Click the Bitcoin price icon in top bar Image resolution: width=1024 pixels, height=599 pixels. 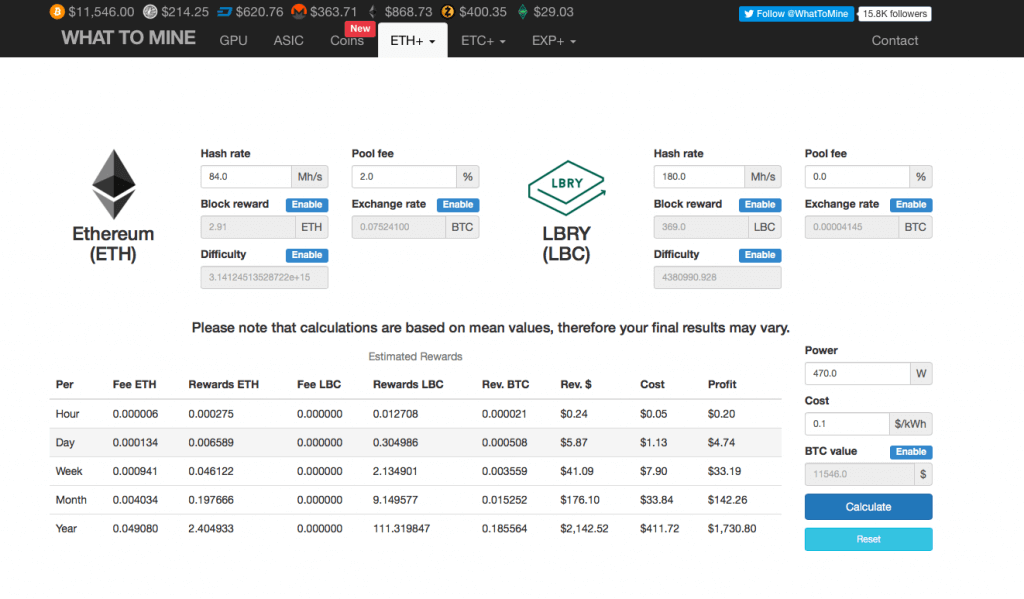point(56,12)
